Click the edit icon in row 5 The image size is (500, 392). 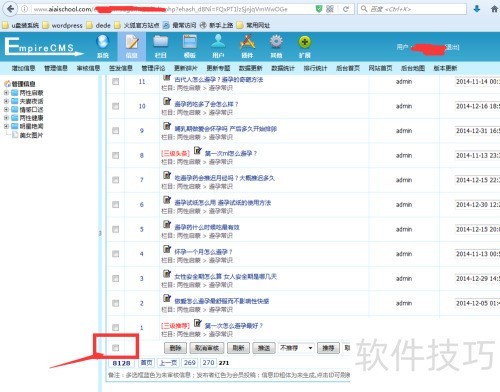167,224
